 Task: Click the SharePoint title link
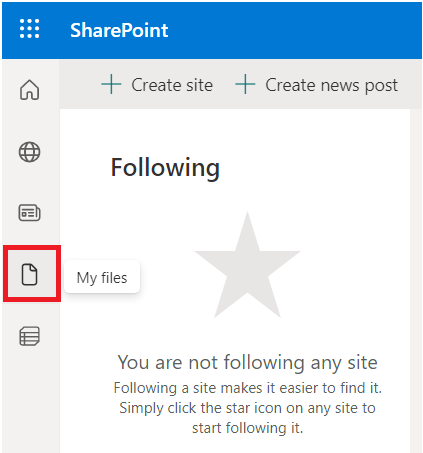pyautogui.click(x=119, y=30)
